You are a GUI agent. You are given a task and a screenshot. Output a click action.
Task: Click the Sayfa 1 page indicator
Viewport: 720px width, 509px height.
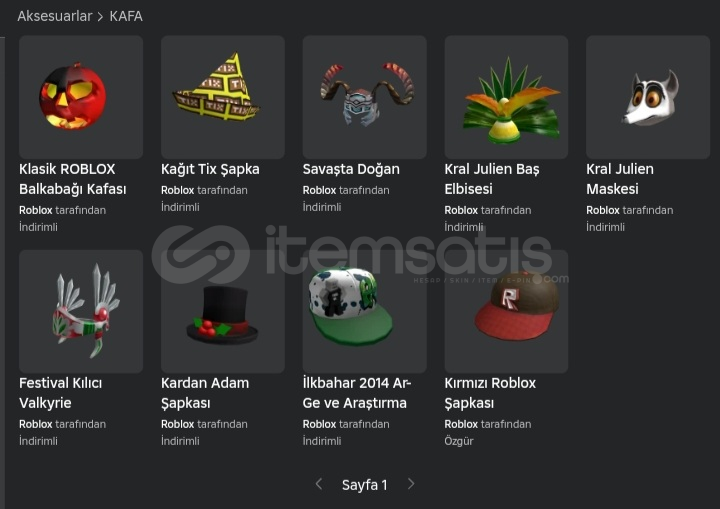(x=365, y=485)
